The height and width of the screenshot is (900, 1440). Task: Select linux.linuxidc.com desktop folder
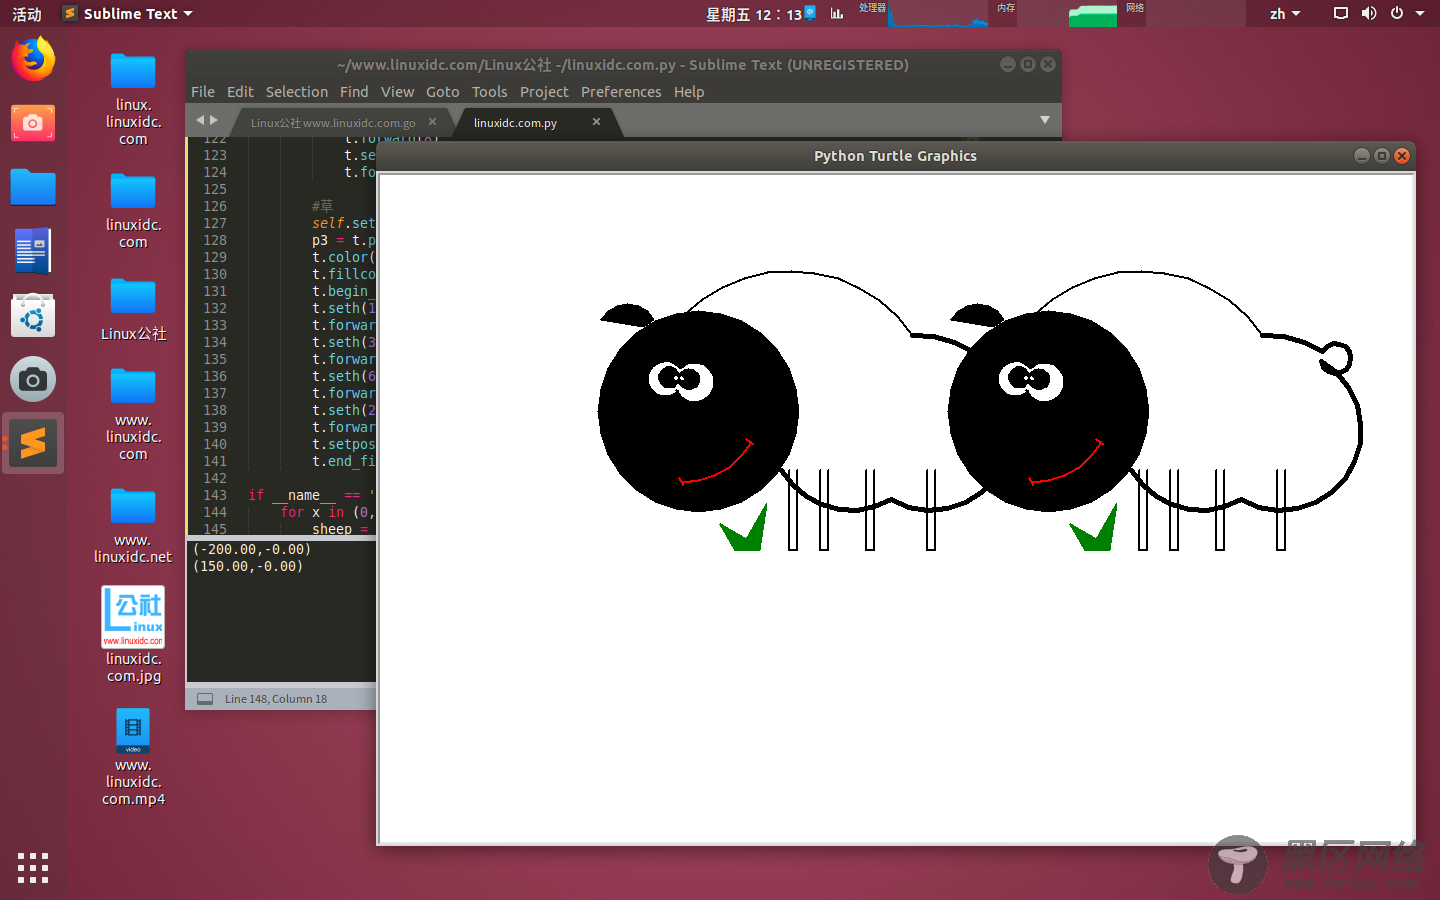(x=133, y=99)
